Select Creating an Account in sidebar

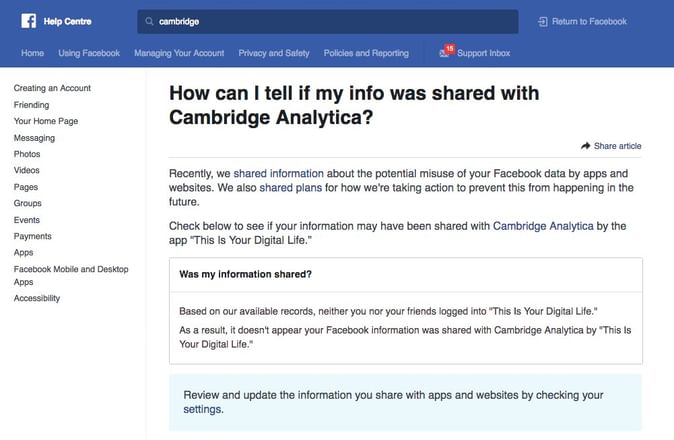pyautogui.click(x=52, y=88)
